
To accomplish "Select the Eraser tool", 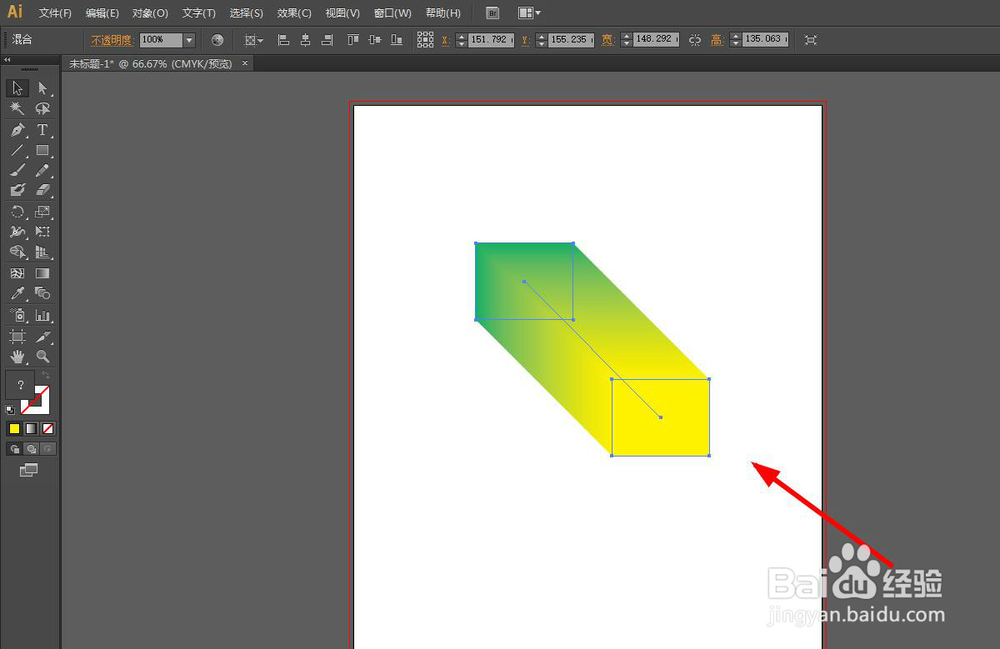I will coord(42,190).
